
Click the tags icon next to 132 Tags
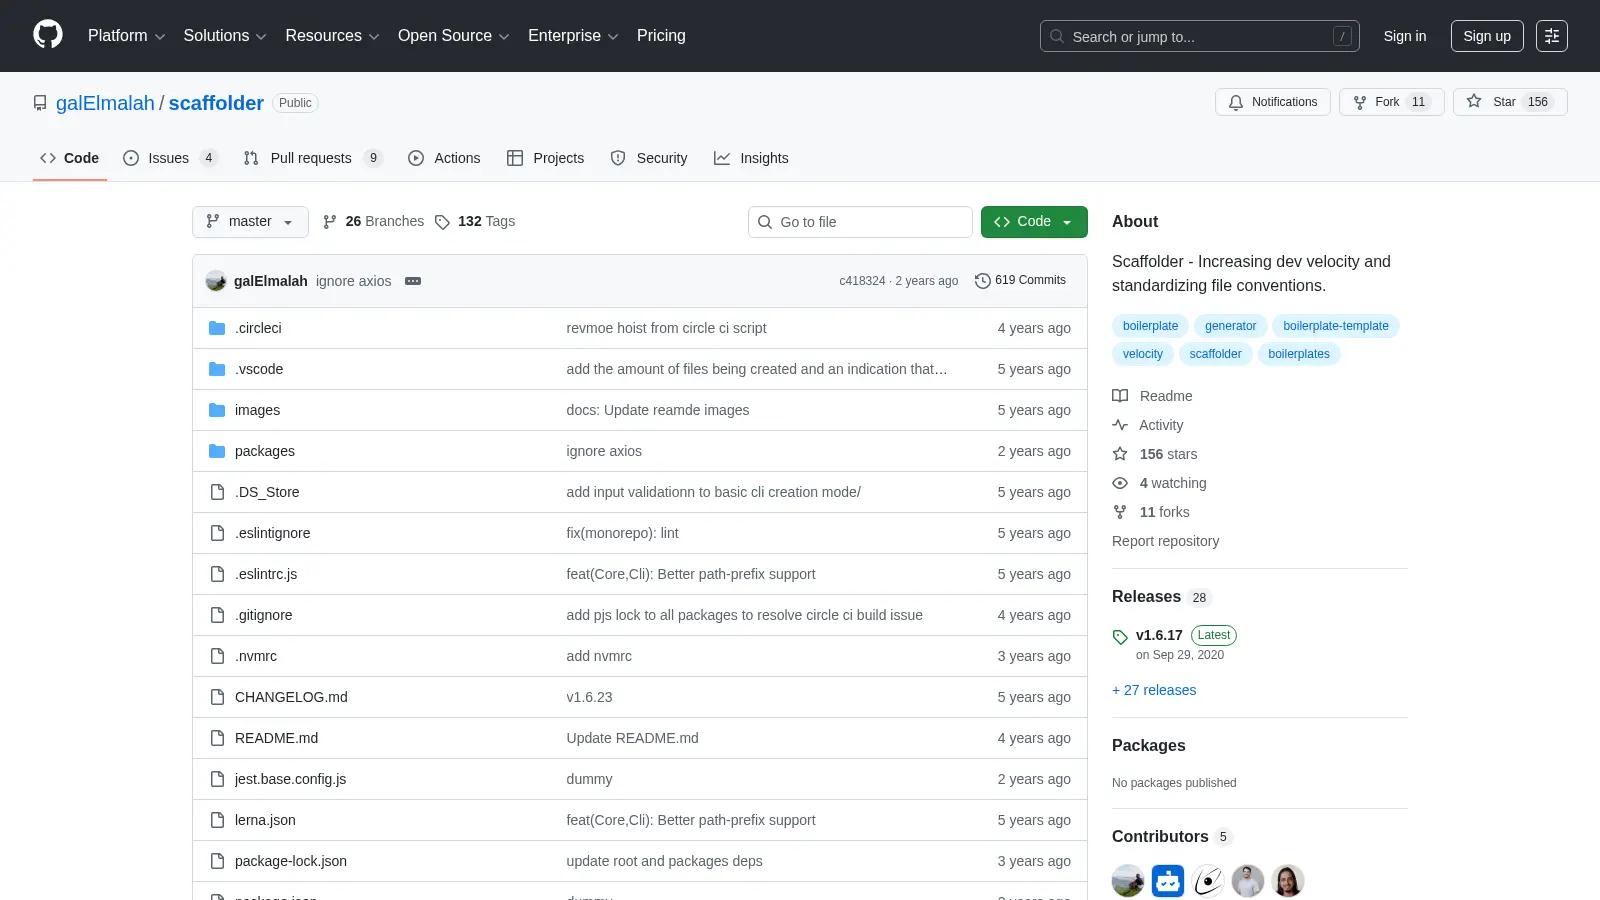coord(442,222)
